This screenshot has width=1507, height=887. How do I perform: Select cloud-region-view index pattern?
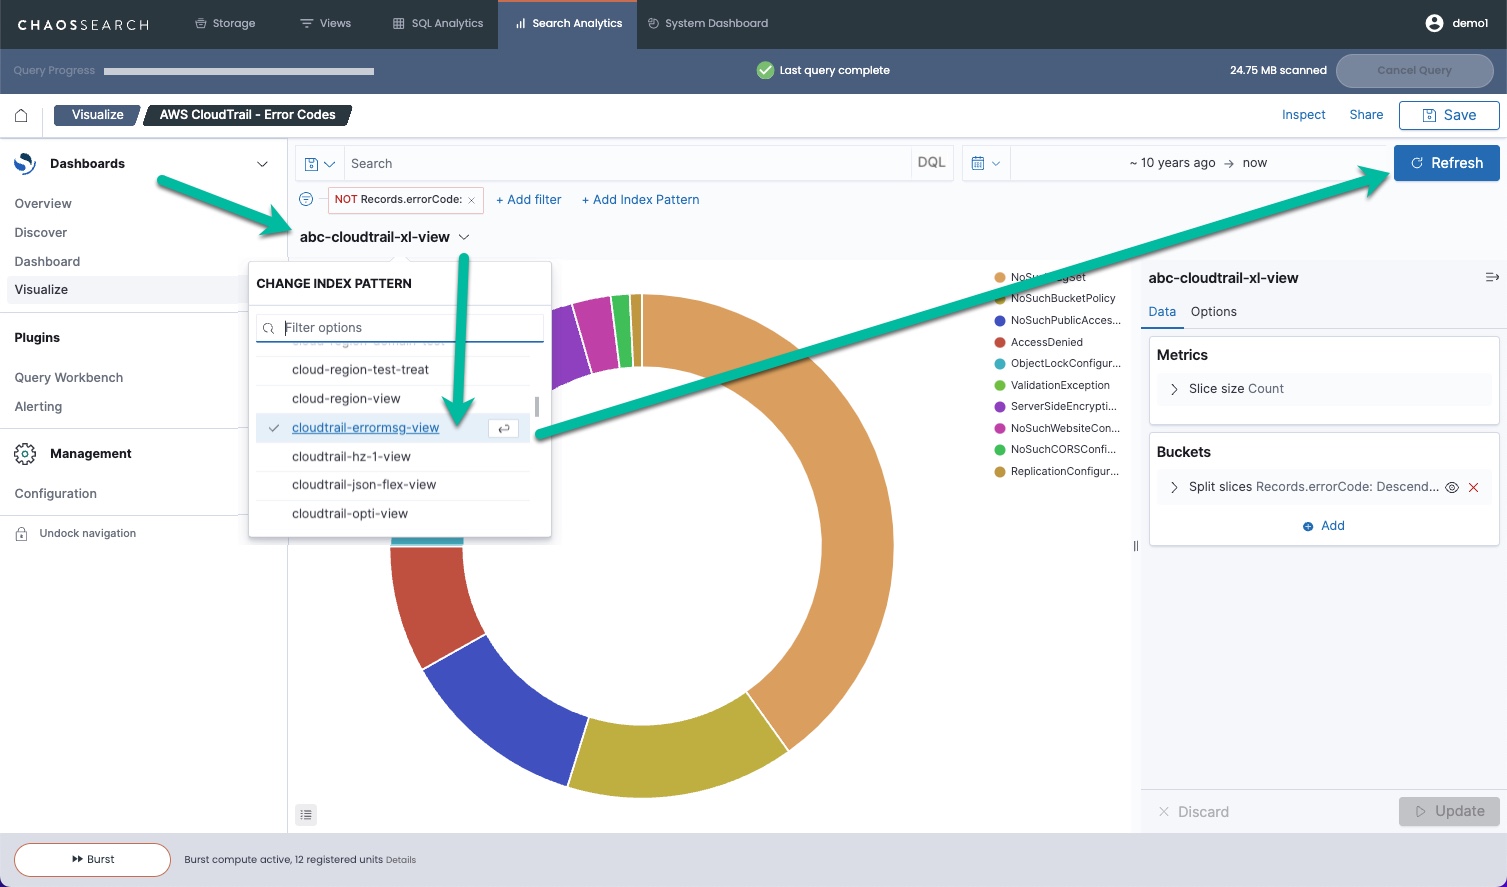393,399
